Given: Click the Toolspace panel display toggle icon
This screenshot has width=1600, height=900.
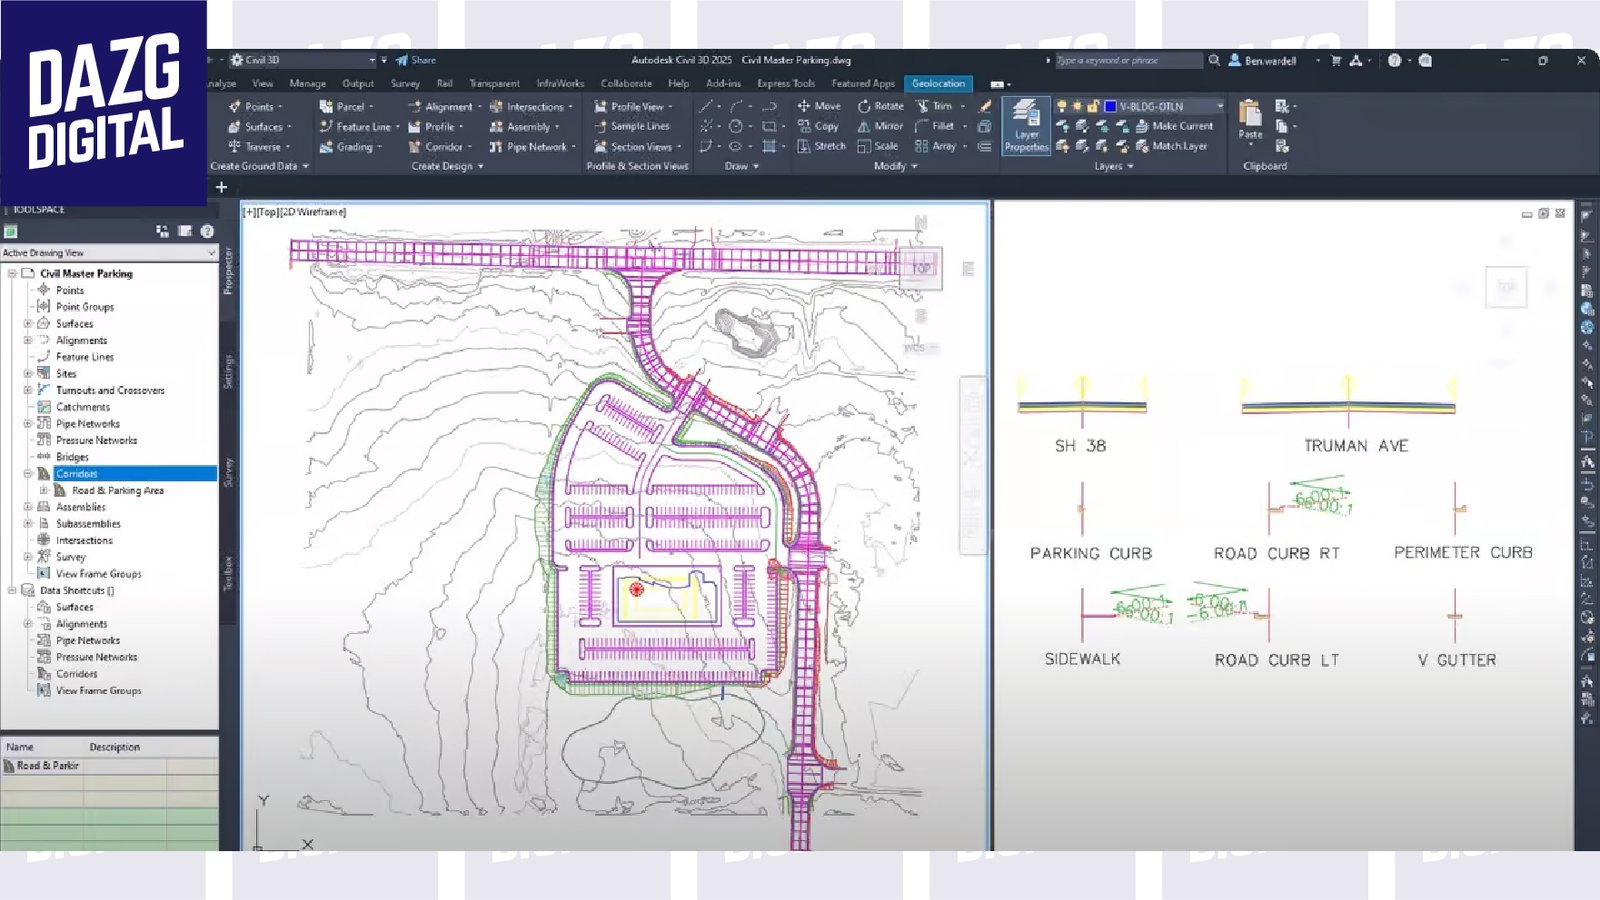Looking at the screenshot, I should [x=185, y=231].
